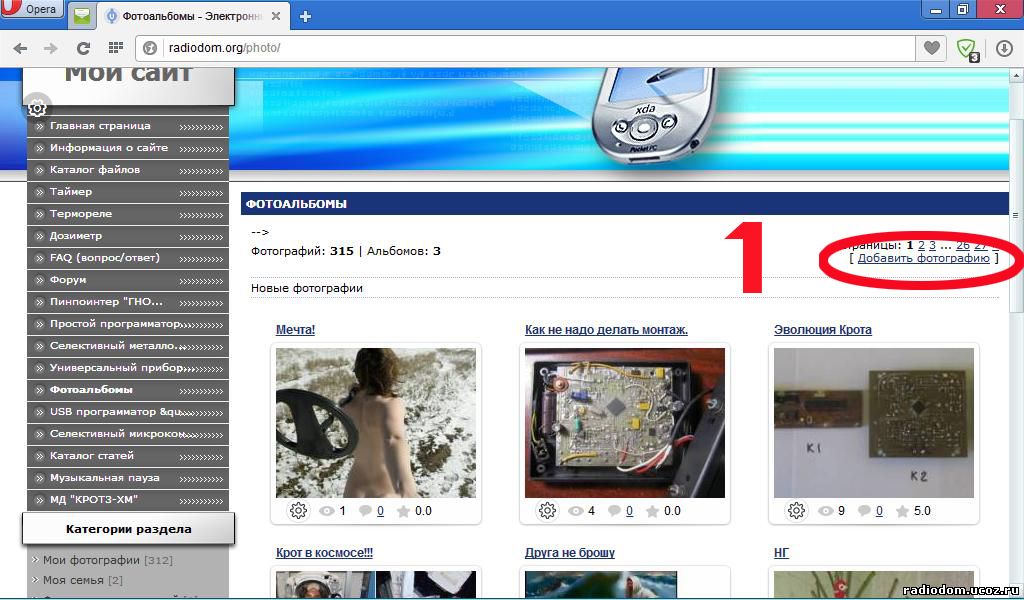Click the address bar showing radiodom.org/photo/

point(525,48)
